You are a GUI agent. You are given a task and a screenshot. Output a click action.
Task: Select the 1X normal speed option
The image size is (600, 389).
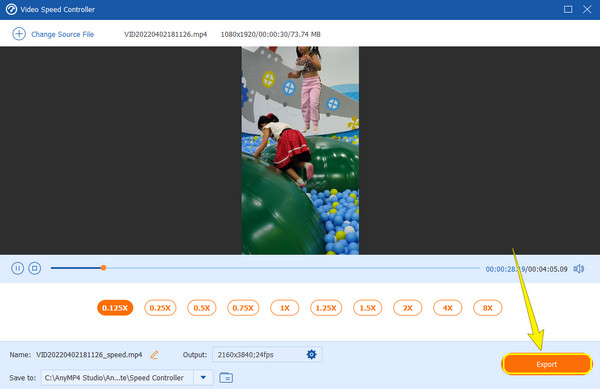pyautogui.click(x=285, y=308)
